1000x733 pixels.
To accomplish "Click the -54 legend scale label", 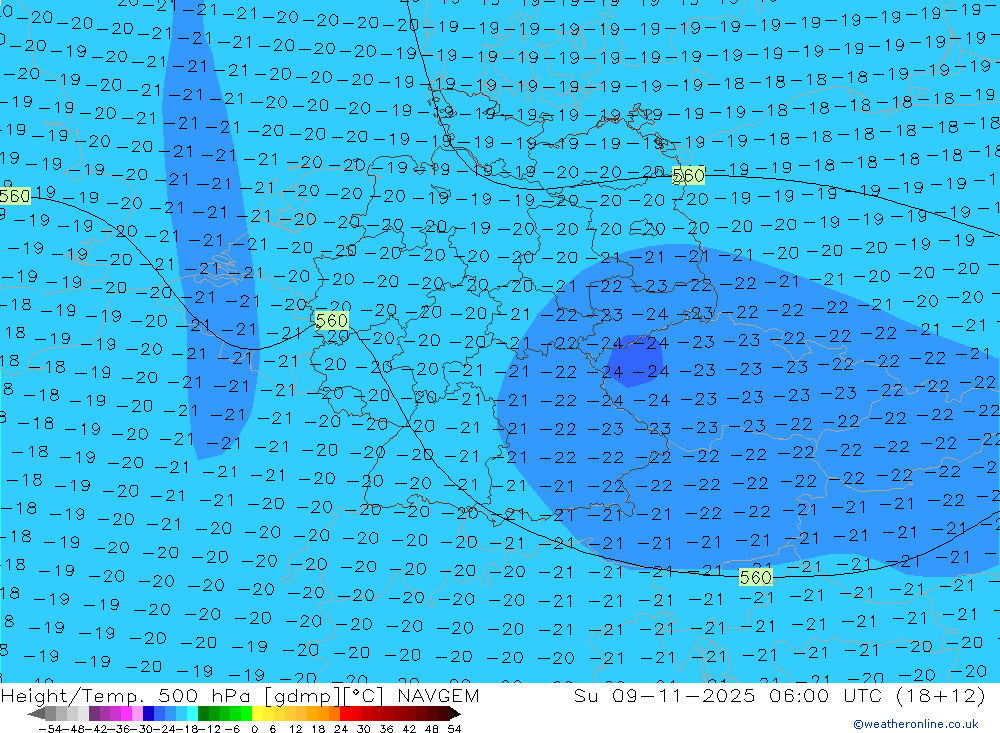I will point(51,729).
